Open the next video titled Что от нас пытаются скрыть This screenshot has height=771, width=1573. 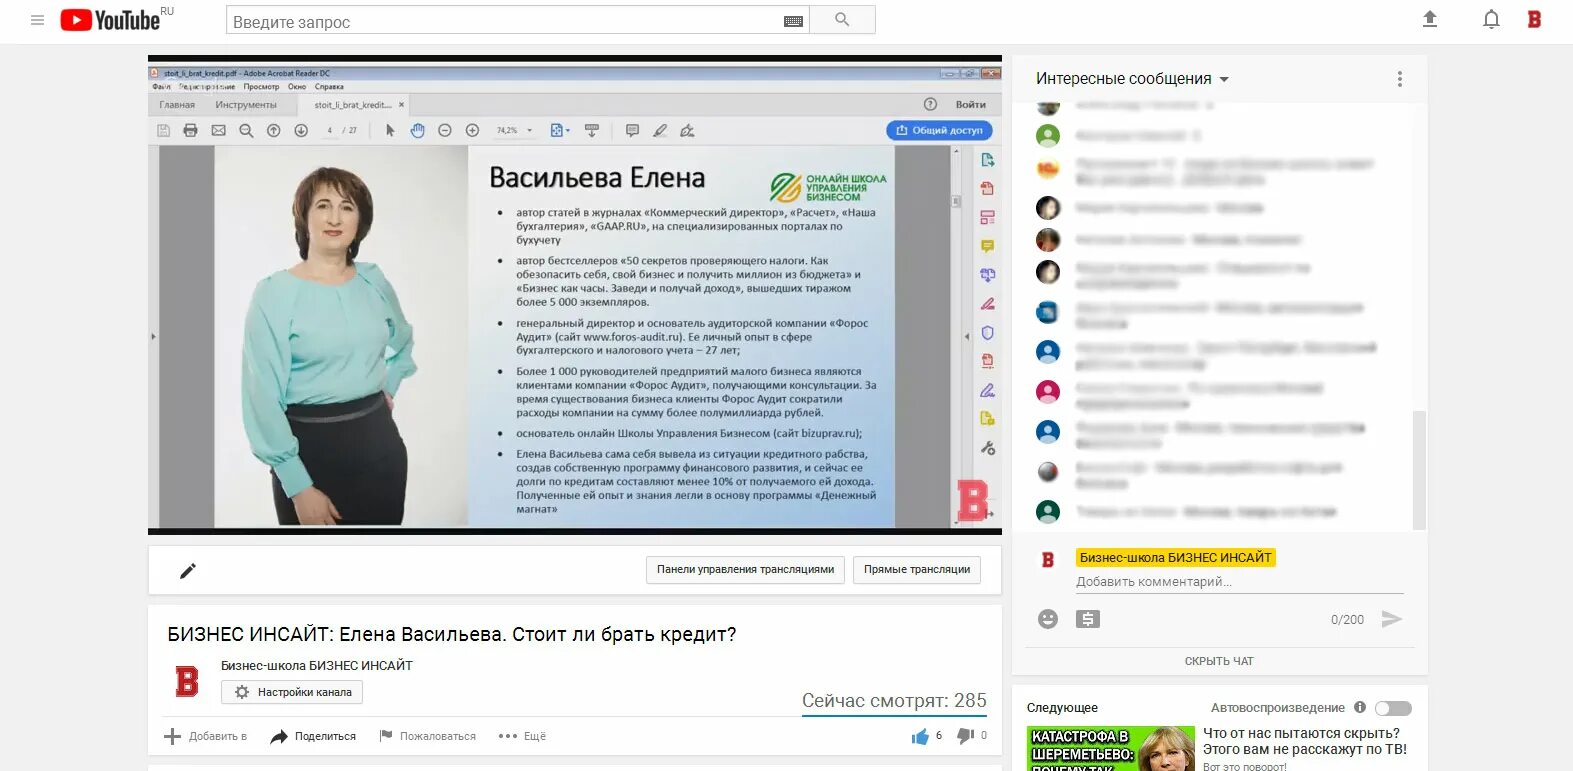tap(1305, 741)
